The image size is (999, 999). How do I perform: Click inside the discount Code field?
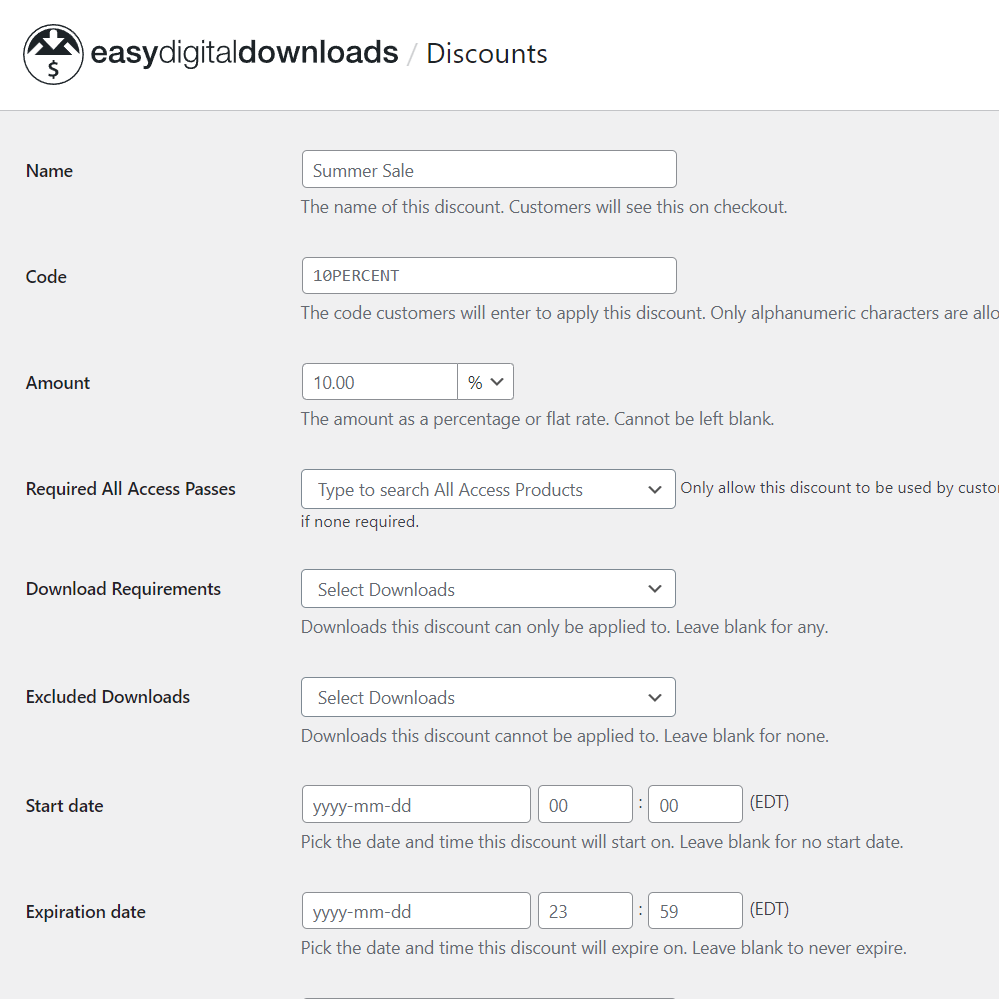[x=488, y=275]
